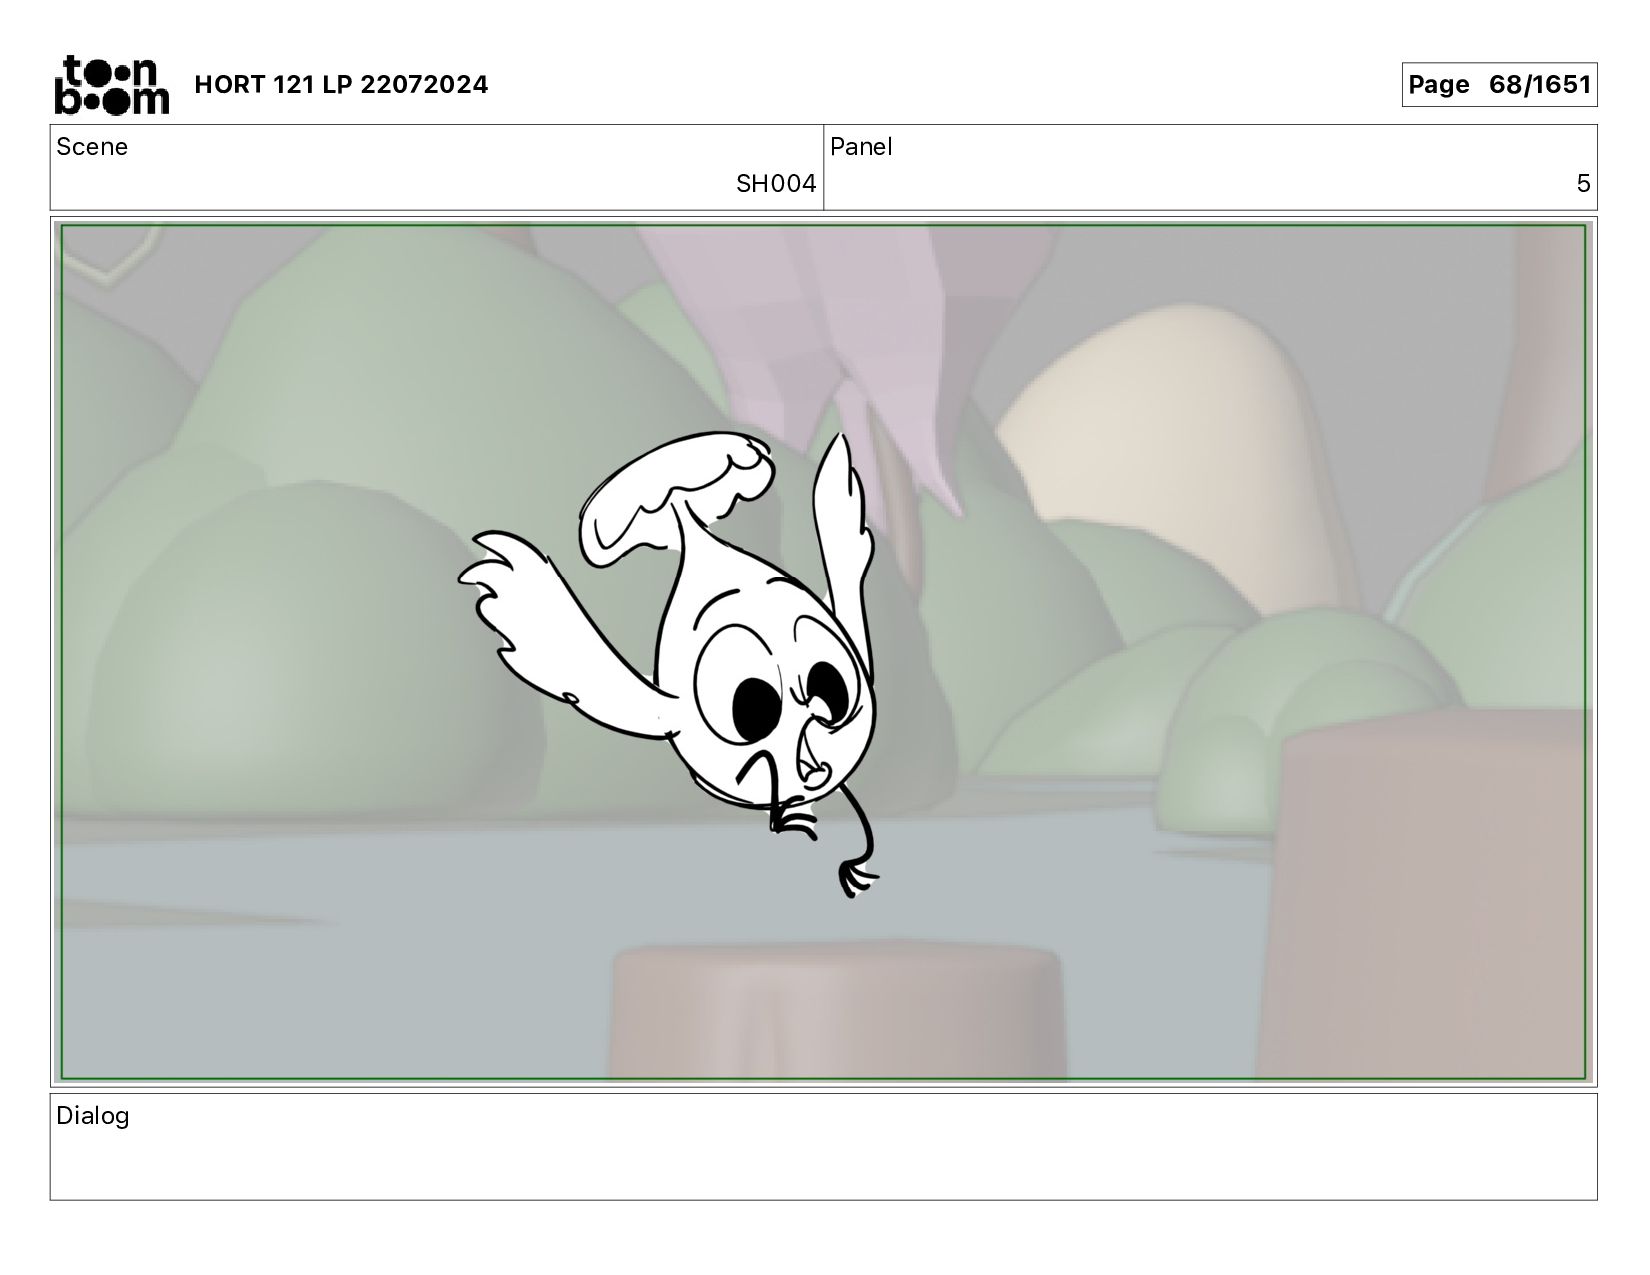Click the panel number "5"

tap(1583, 184)
